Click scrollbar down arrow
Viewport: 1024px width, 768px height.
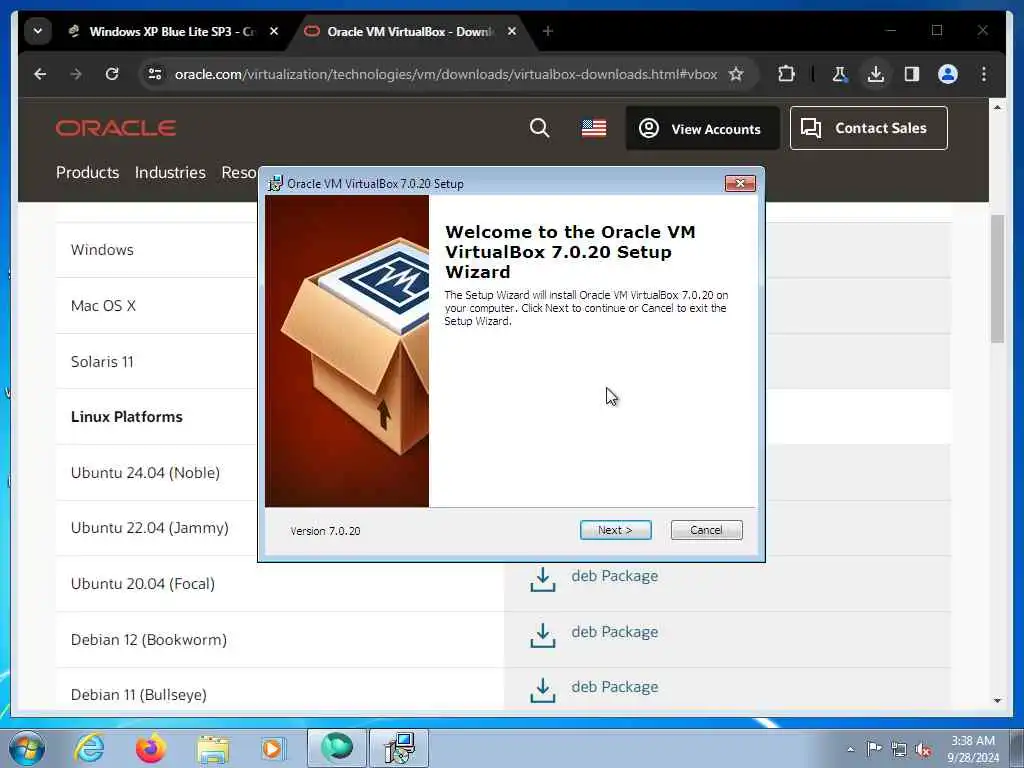997,701
